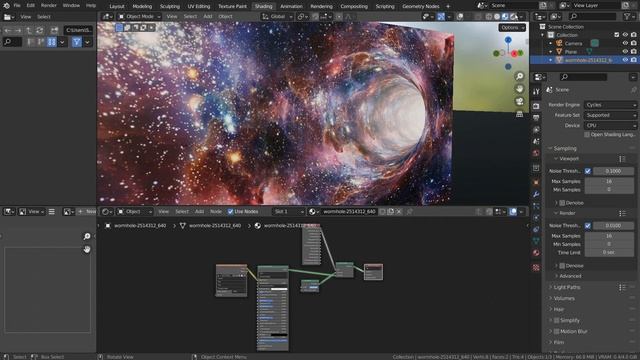
Task: Click the red X axis on navigation gizmo
Action: [514, 53]
